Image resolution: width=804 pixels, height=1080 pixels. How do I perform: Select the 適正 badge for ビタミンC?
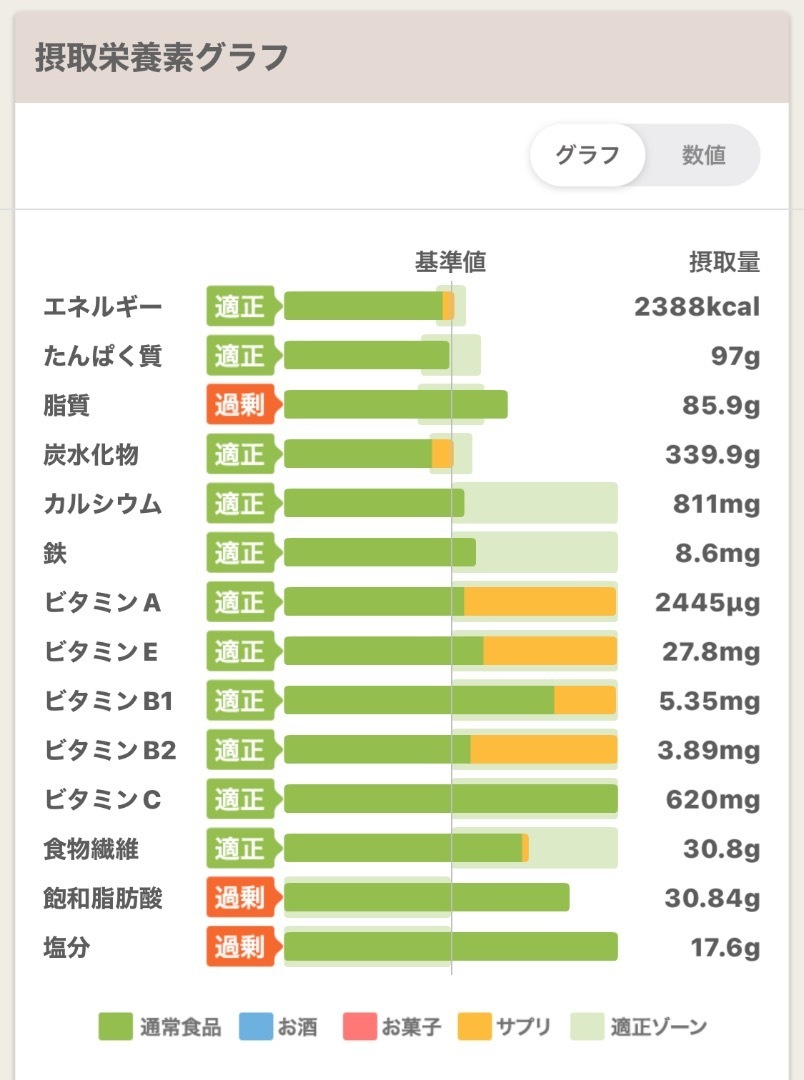240,800
